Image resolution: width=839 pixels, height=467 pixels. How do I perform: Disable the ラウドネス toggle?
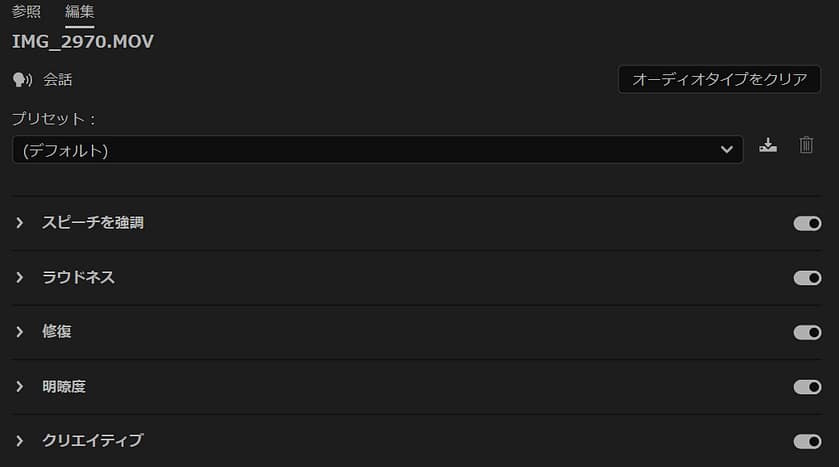pos(807,277)
